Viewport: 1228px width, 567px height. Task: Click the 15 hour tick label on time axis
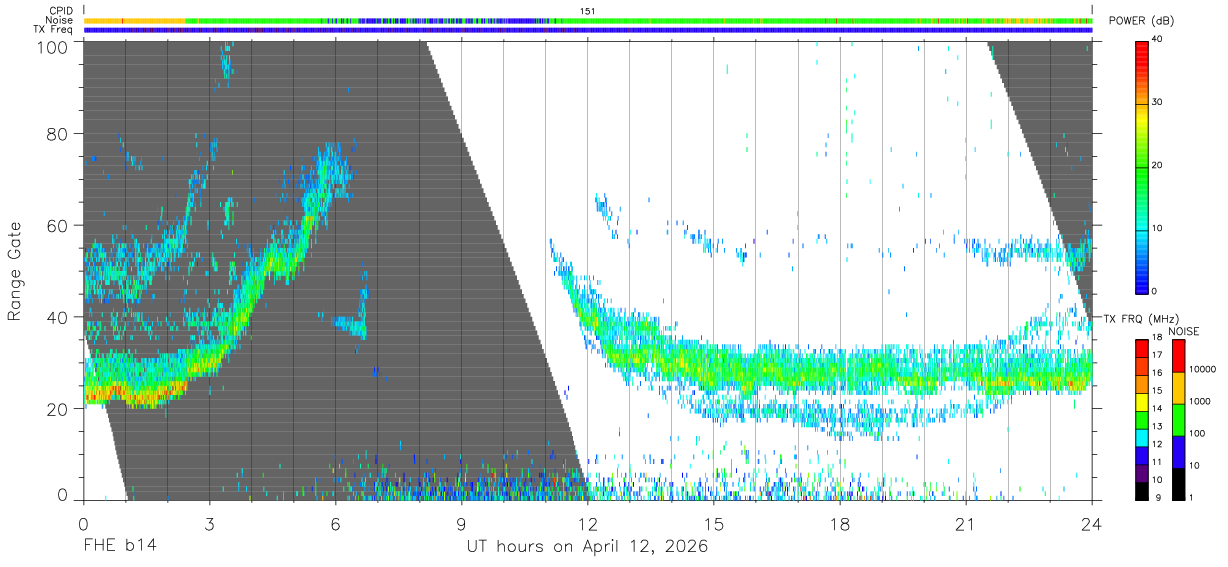pos(713,523)
